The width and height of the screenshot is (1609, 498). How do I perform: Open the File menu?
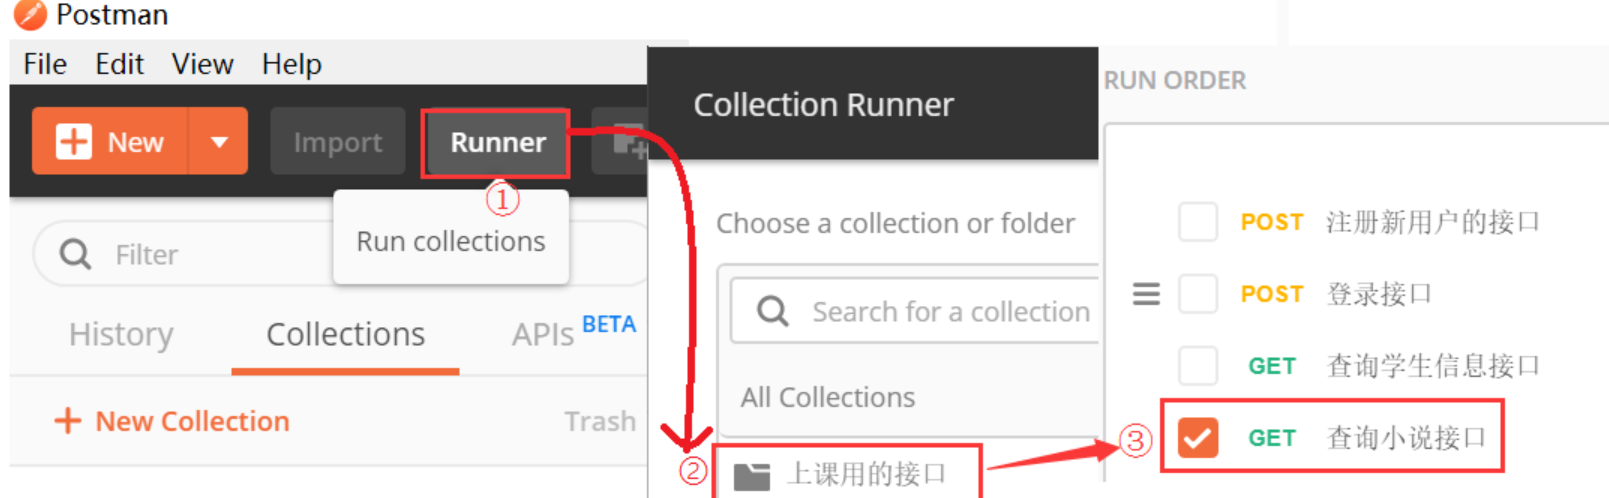(x=45, y=64)
